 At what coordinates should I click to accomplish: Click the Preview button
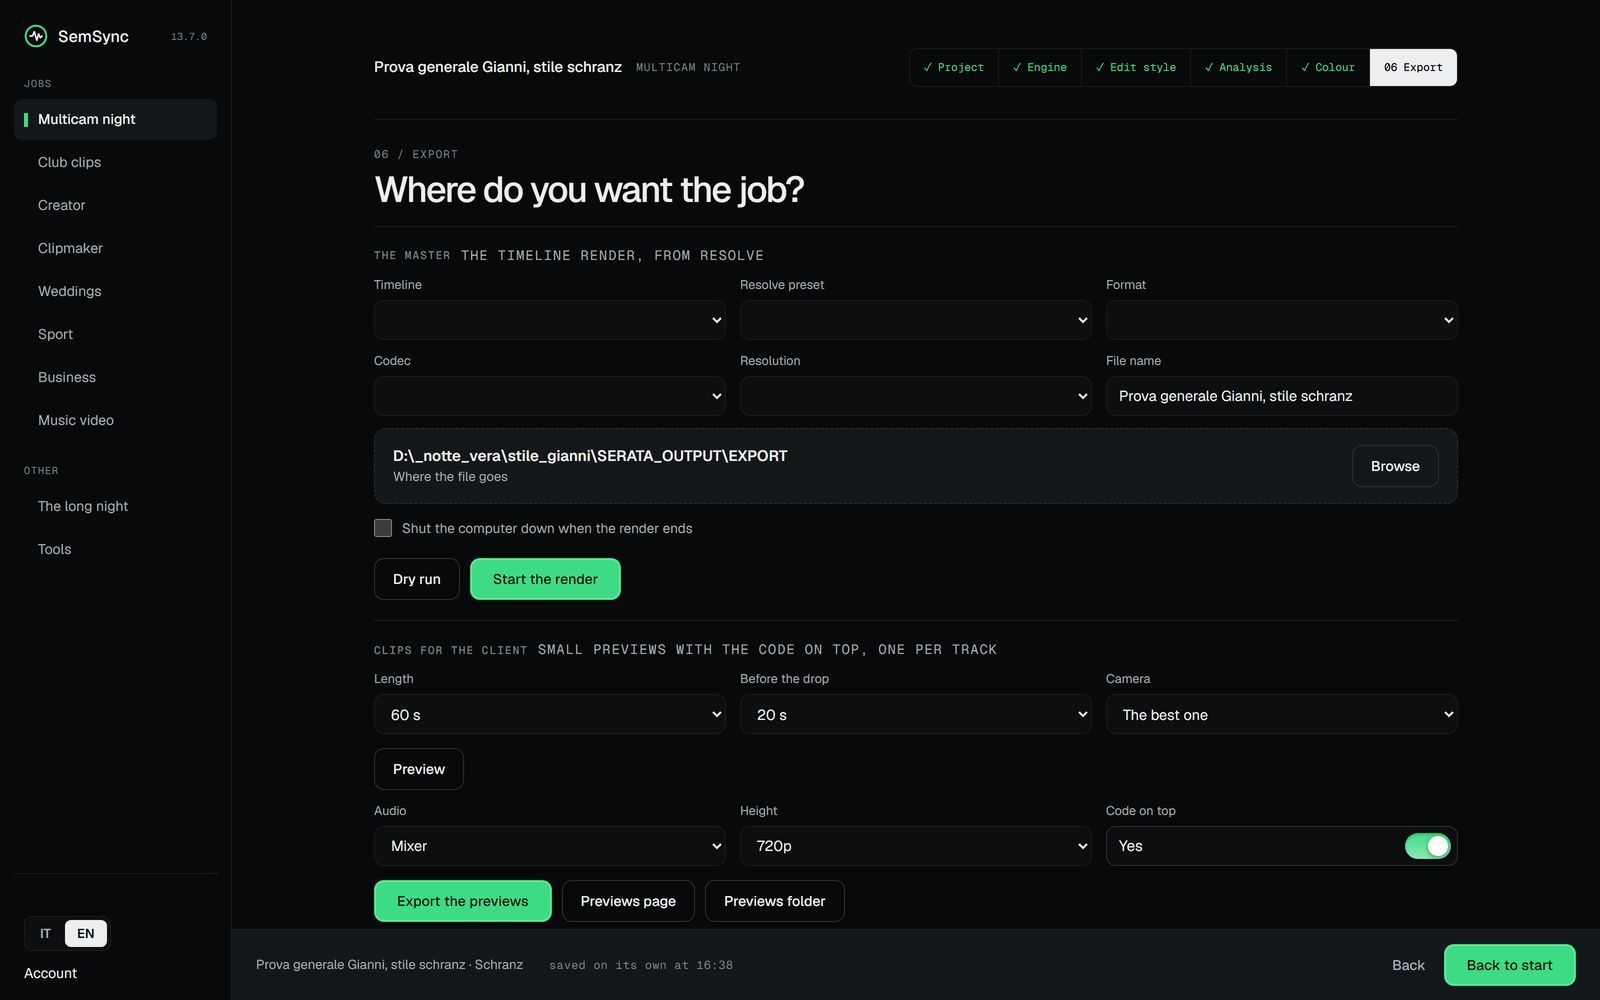tap(419, 769)
